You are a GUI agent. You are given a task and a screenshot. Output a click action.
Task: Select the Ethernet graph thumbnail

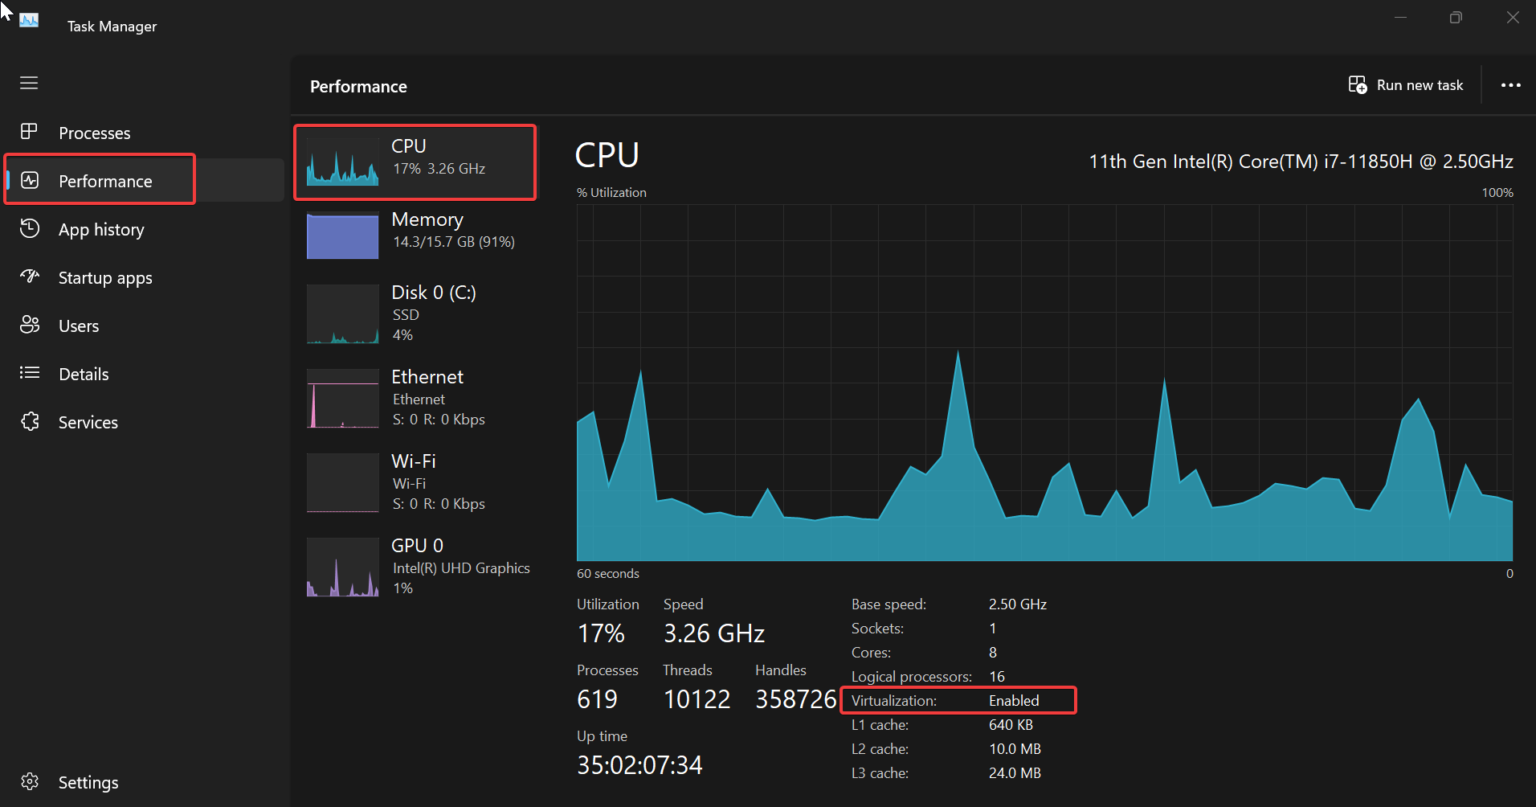343,398
